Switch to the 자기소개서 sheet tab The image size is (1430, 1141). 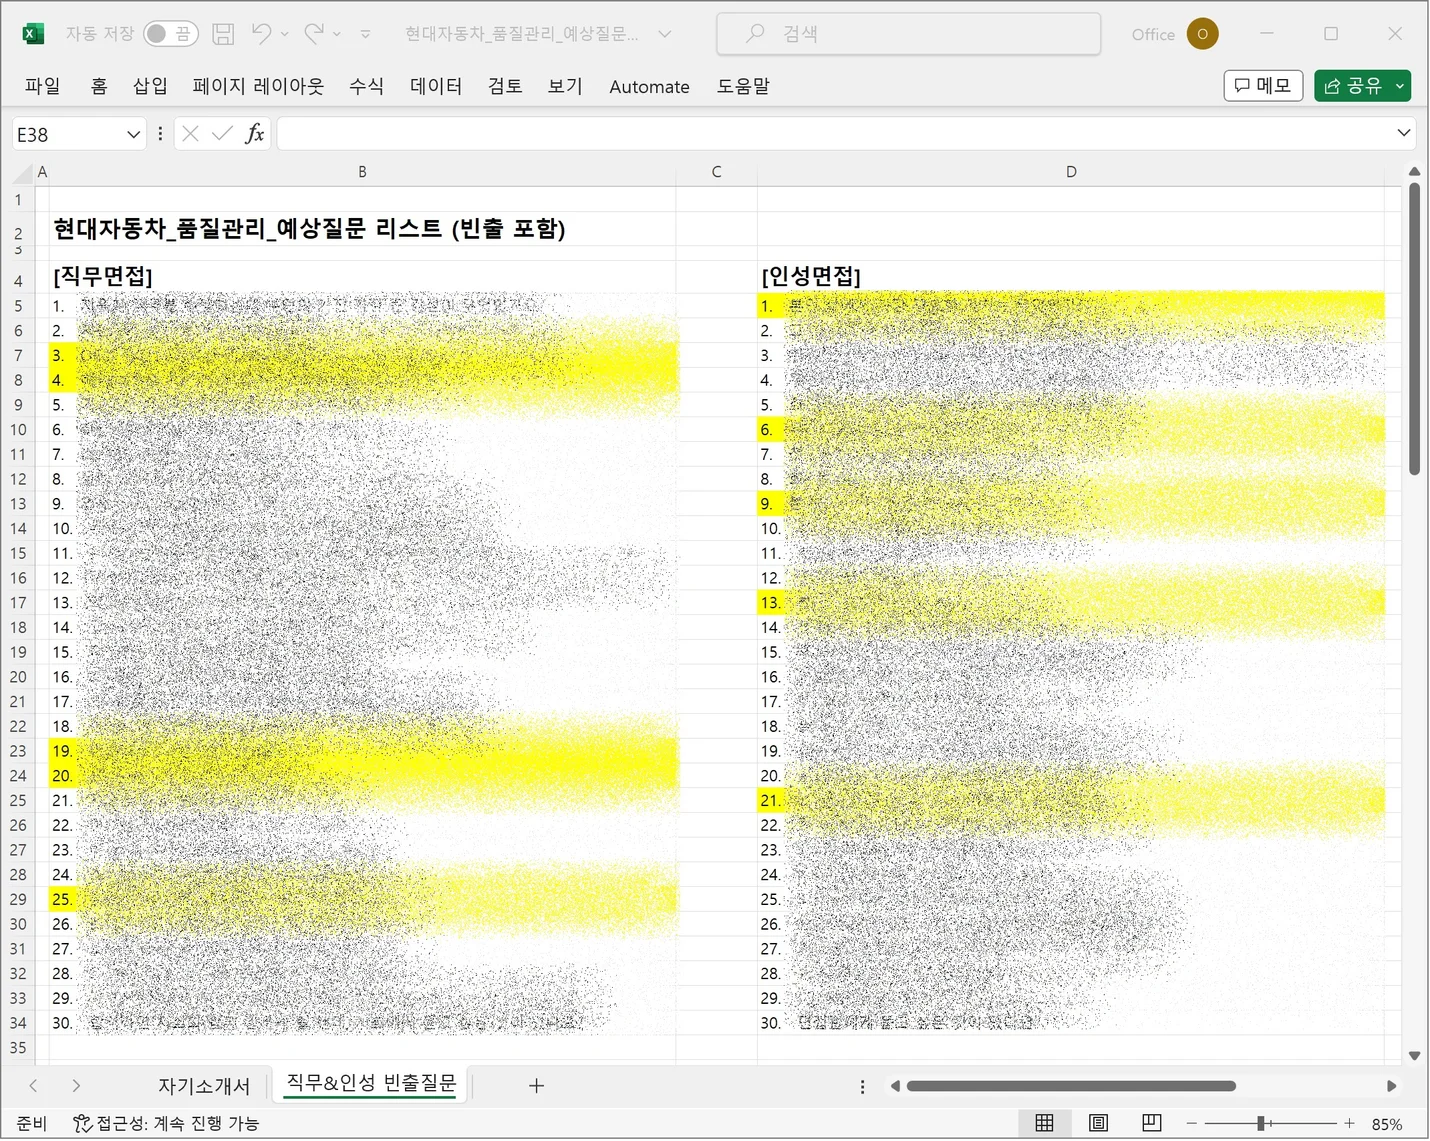click(204, 1086)
